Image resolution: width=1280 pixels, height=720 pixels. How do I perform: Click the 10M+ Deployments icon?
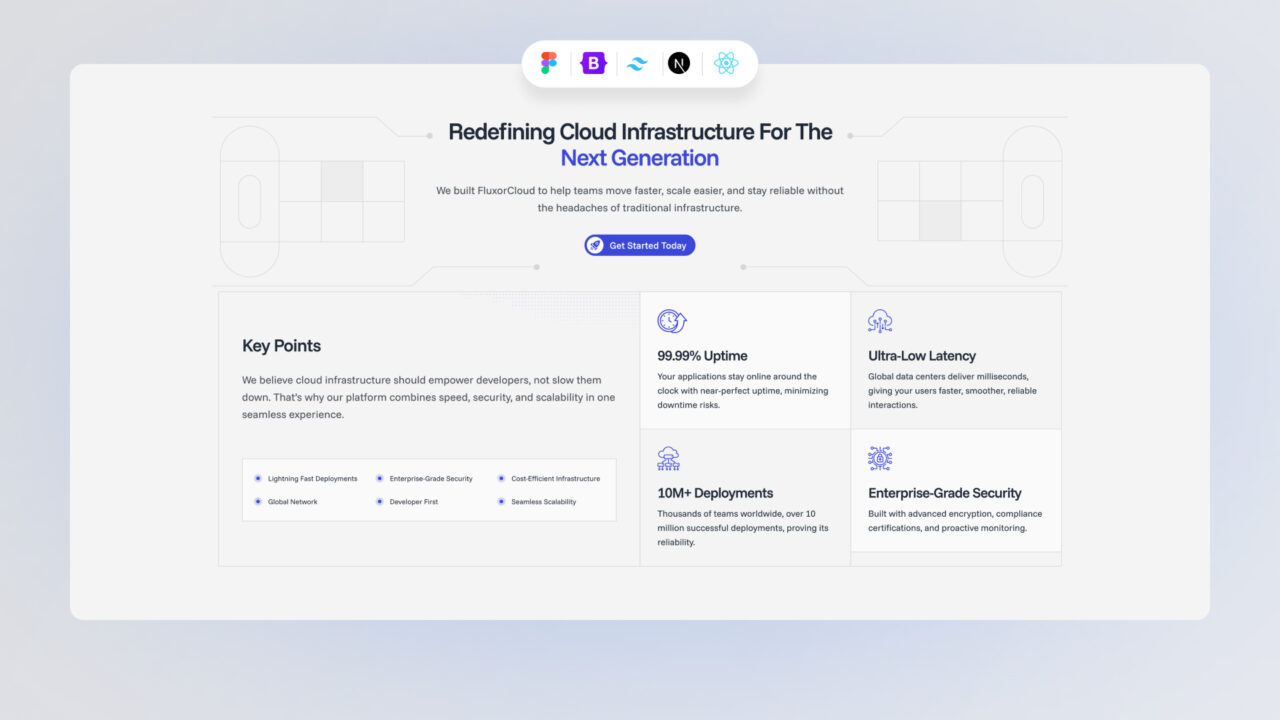coord(669,459)
